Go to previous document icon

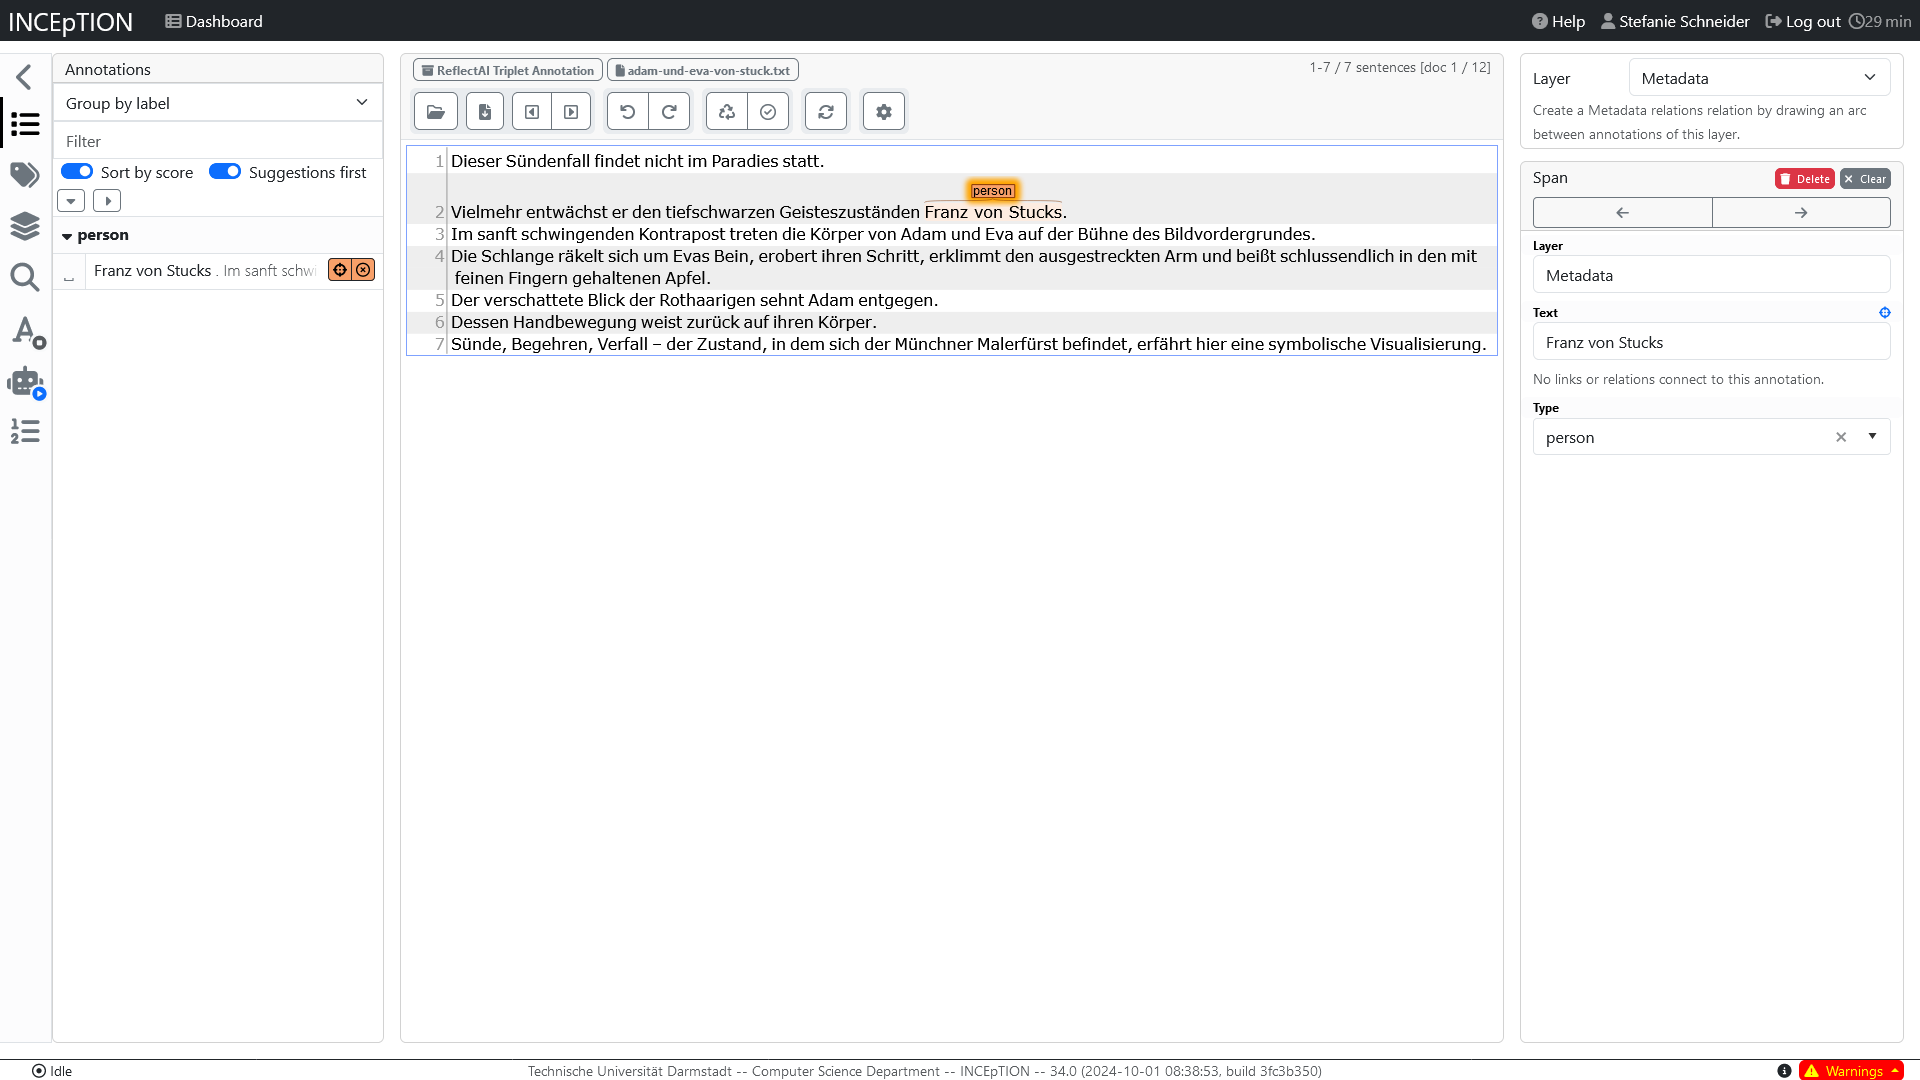(532, 112)
